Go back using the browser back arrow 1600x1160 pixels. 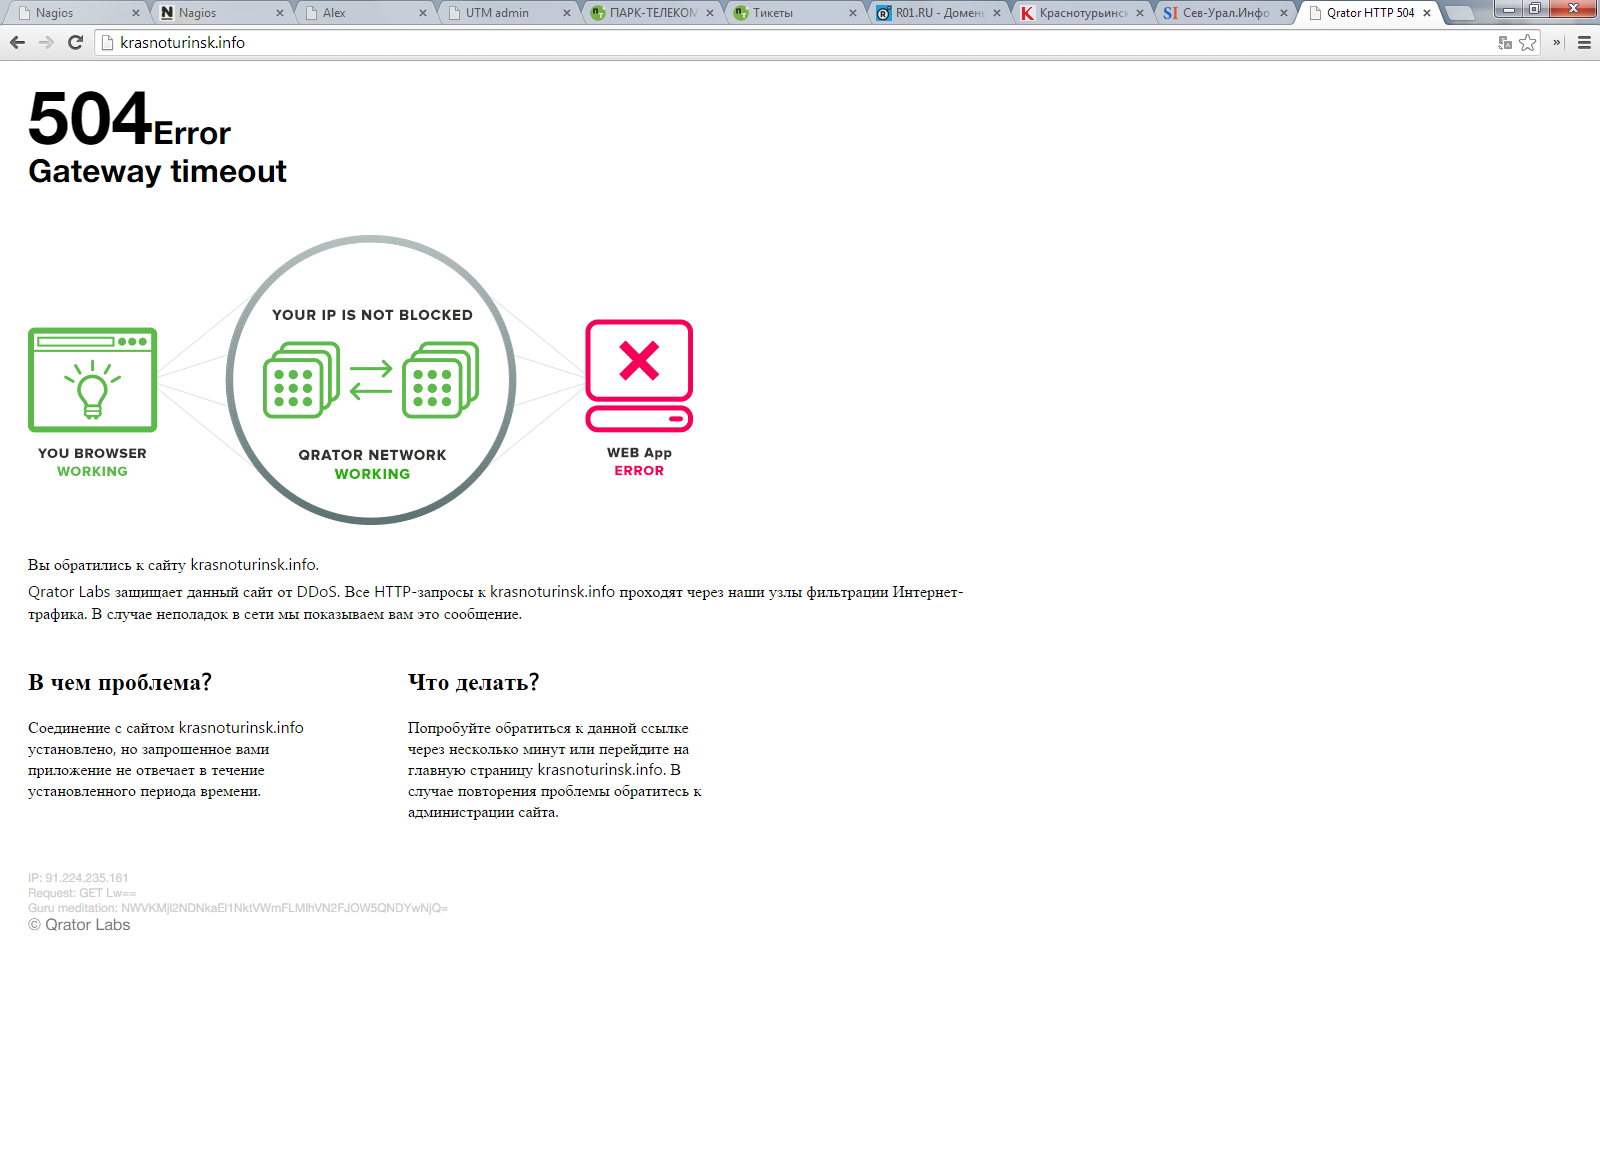click(x=17, y=42)
